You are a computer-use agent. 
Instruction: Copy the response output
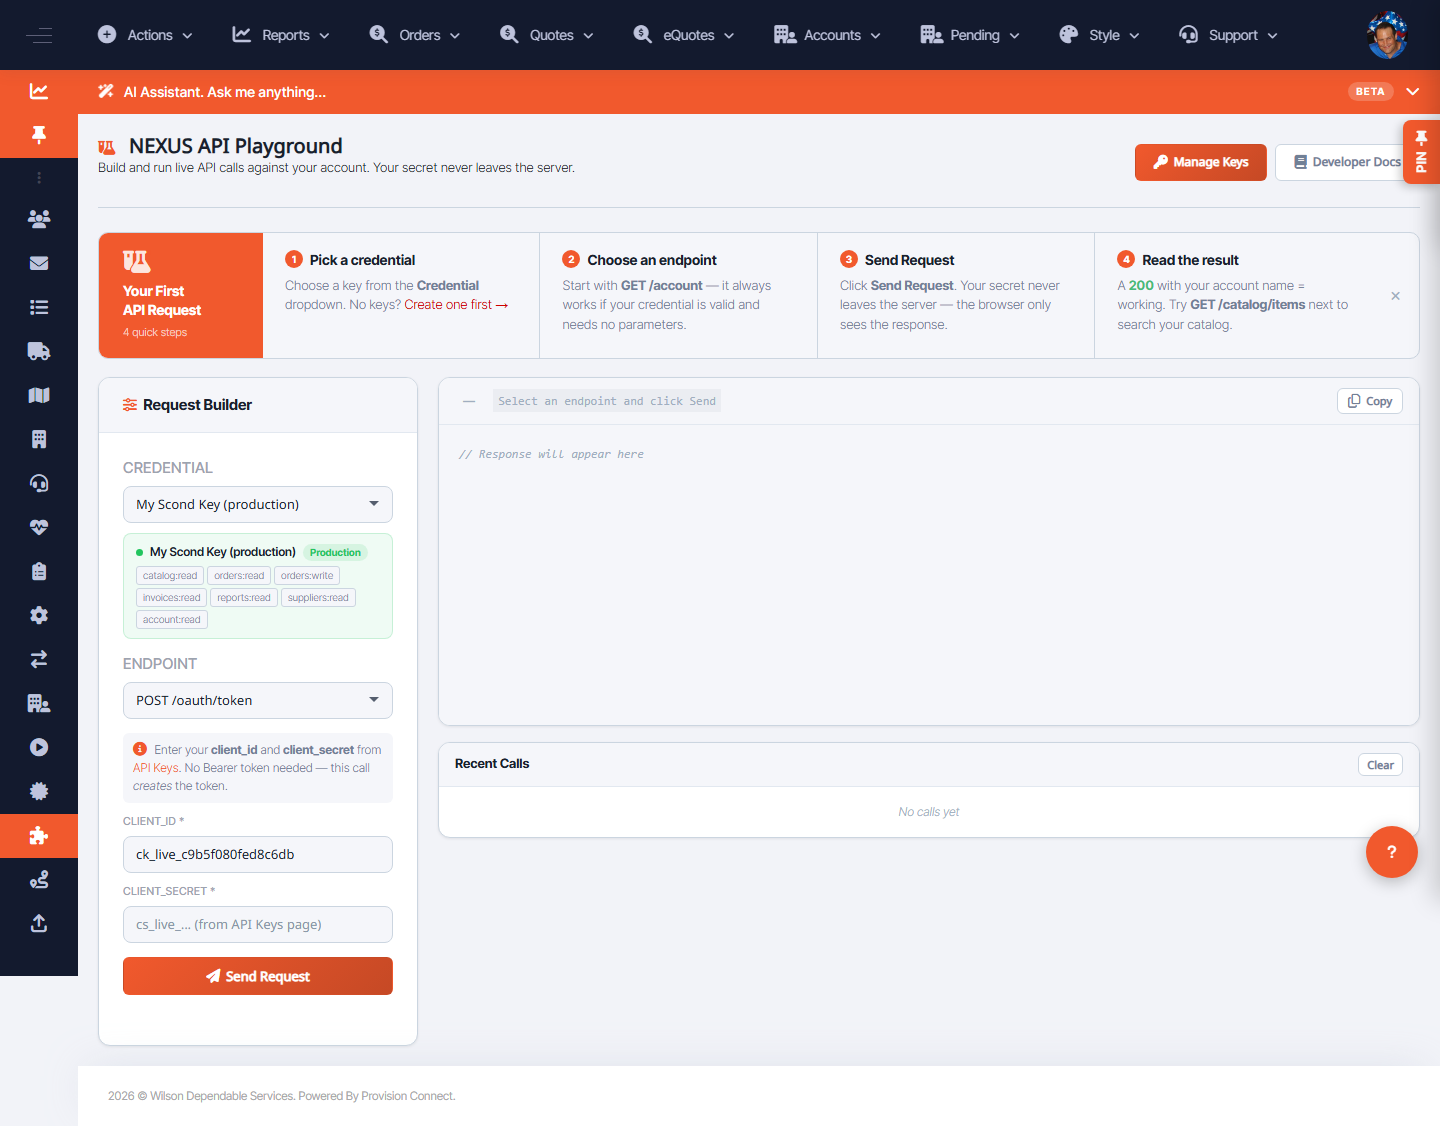[x=1370, y=401]
